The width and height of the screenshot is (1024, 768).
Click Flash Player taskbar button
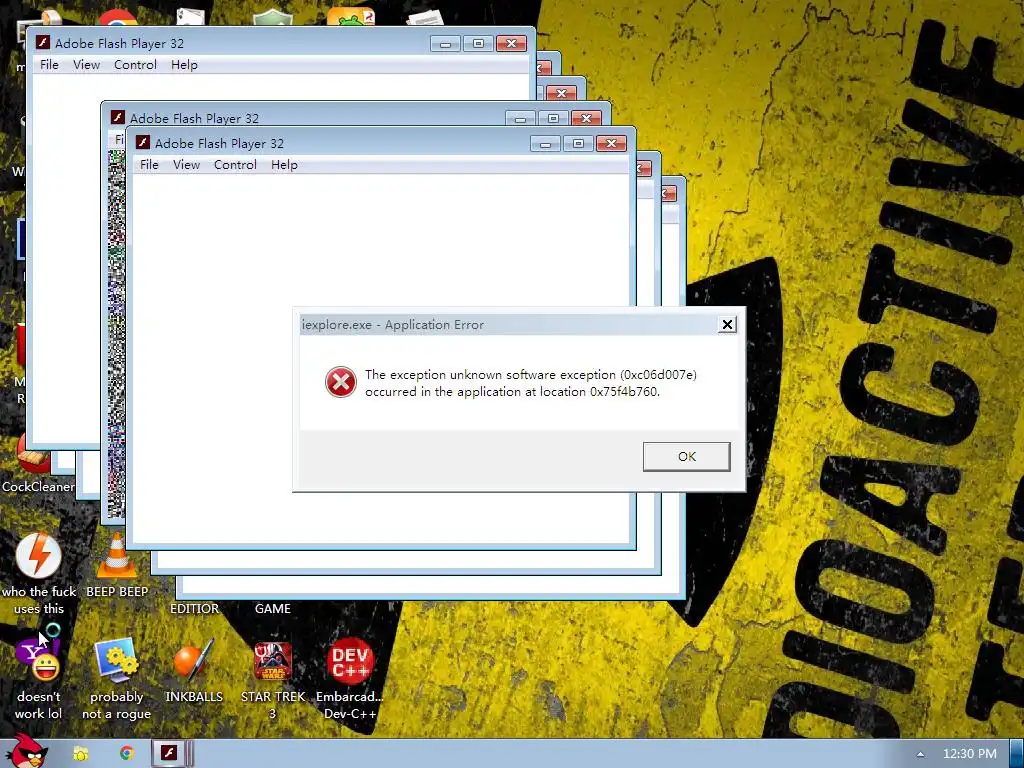point(169,754)
